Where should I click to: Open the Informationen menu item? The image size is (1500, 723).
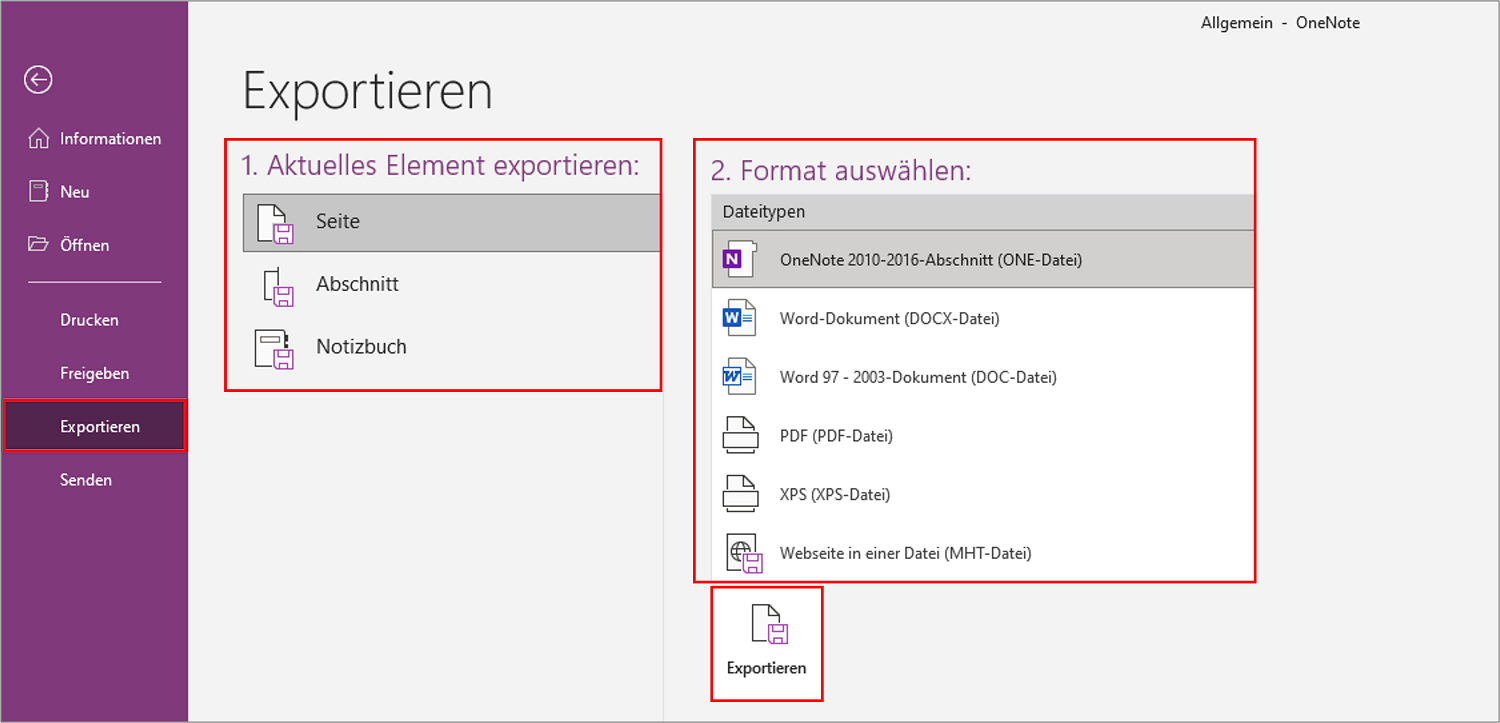[x=94, y=139]
